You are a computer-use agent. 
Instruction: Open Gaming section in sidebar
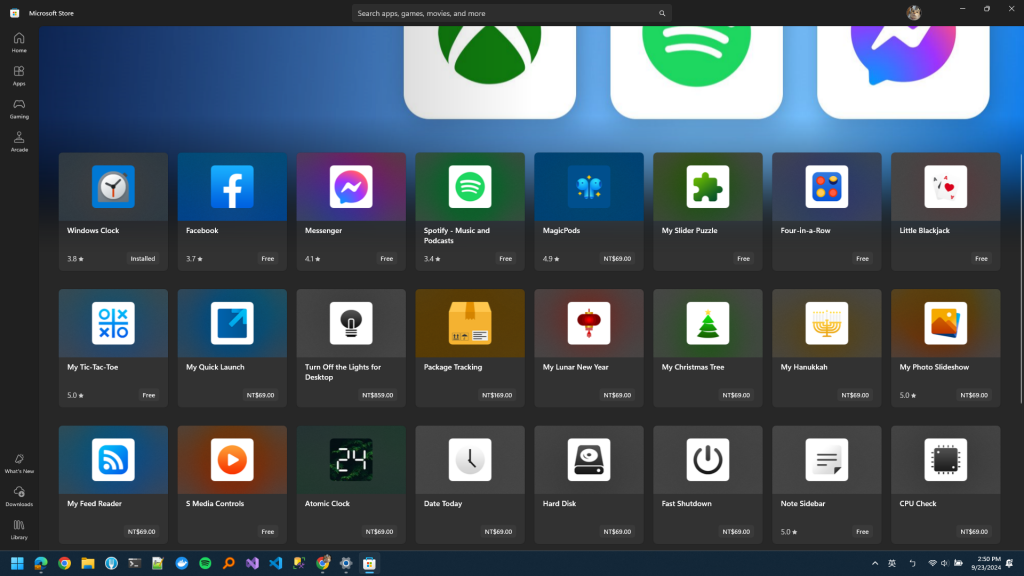(19, 108)
